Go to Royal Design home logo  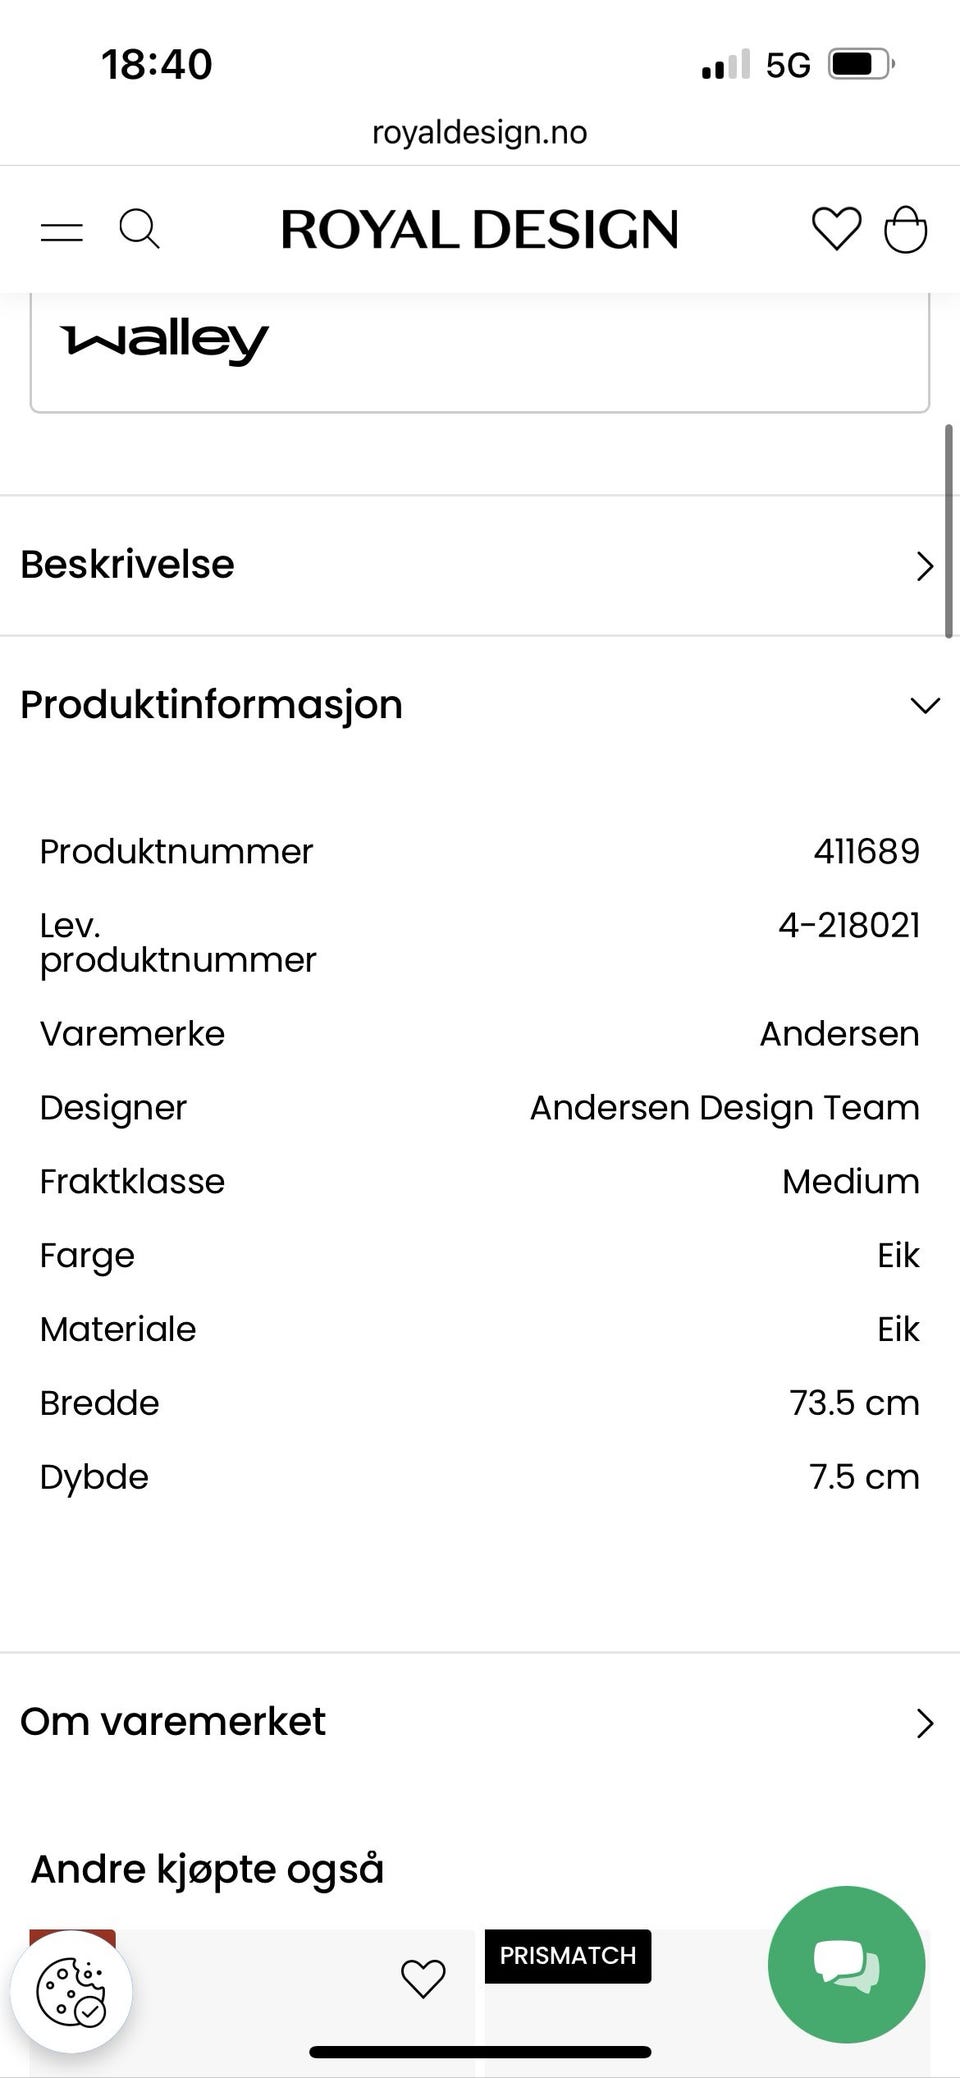click(480, 230)
